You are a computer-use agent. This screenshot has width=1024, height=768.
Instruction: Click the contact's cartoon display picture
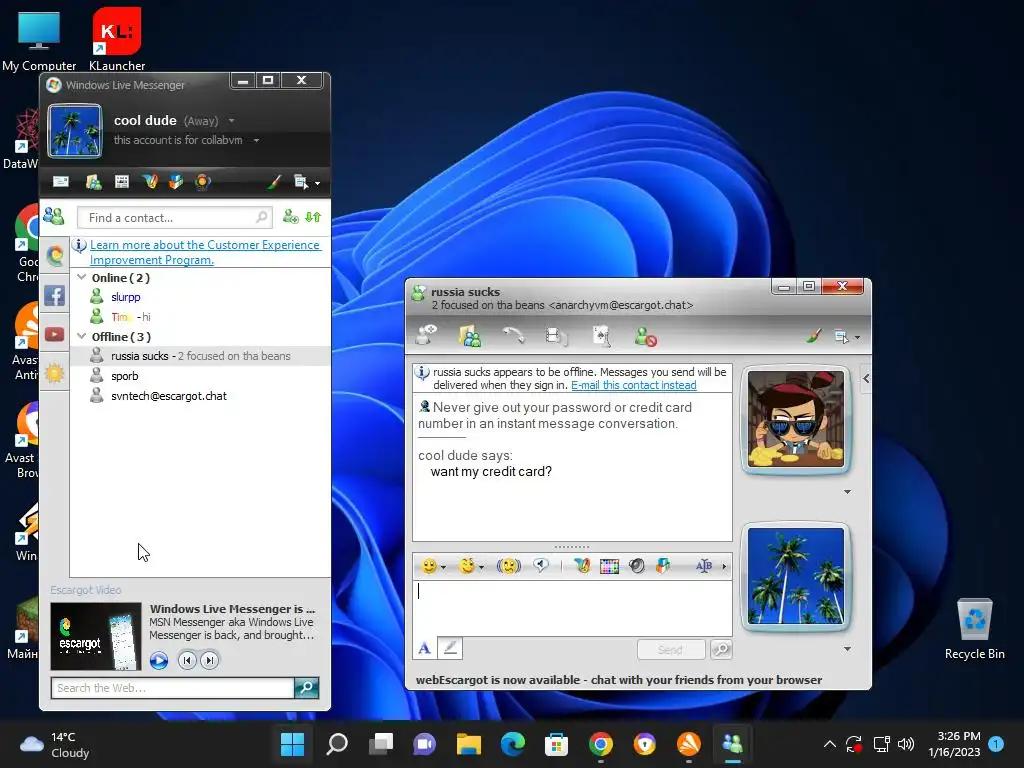795,419
